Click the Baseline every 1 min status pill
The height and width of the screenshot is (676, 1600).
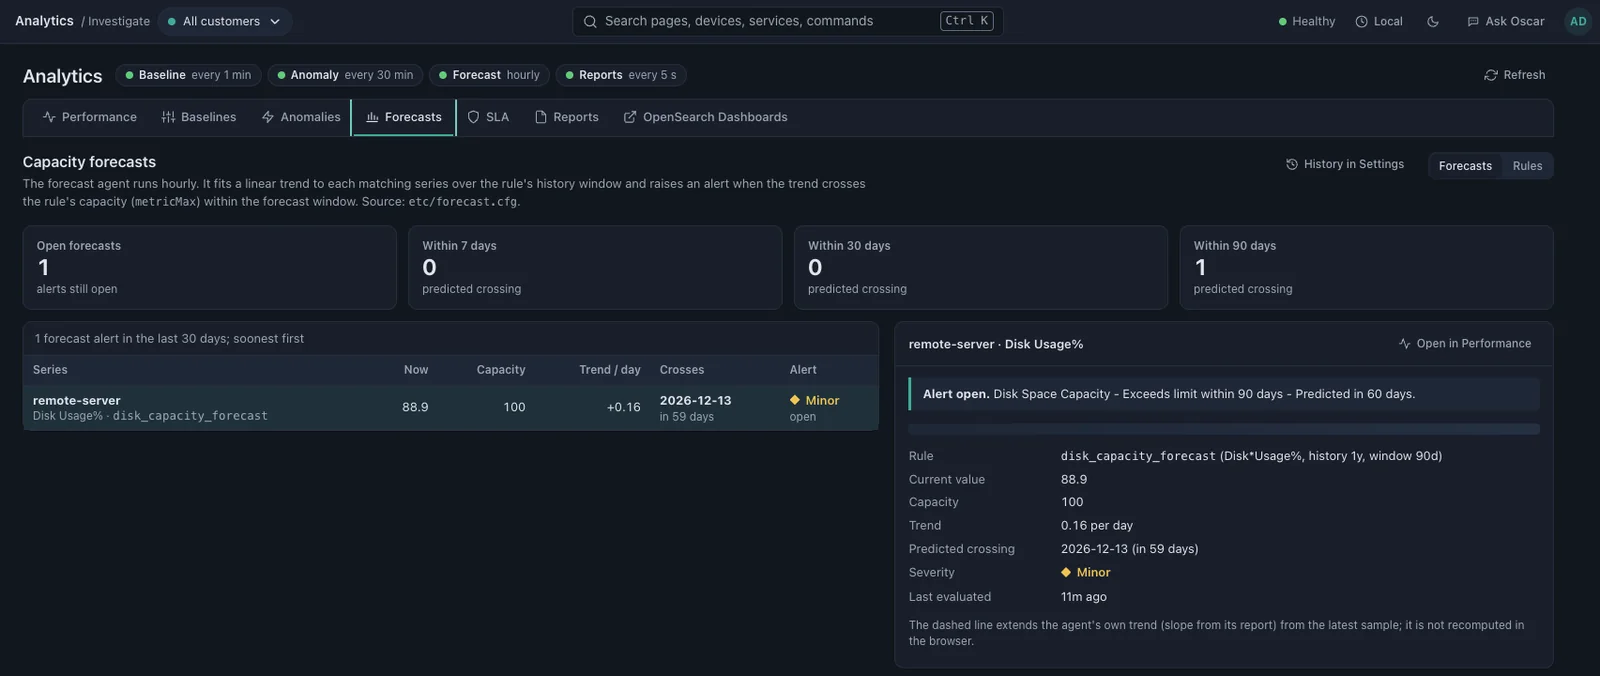click(188, 75)
